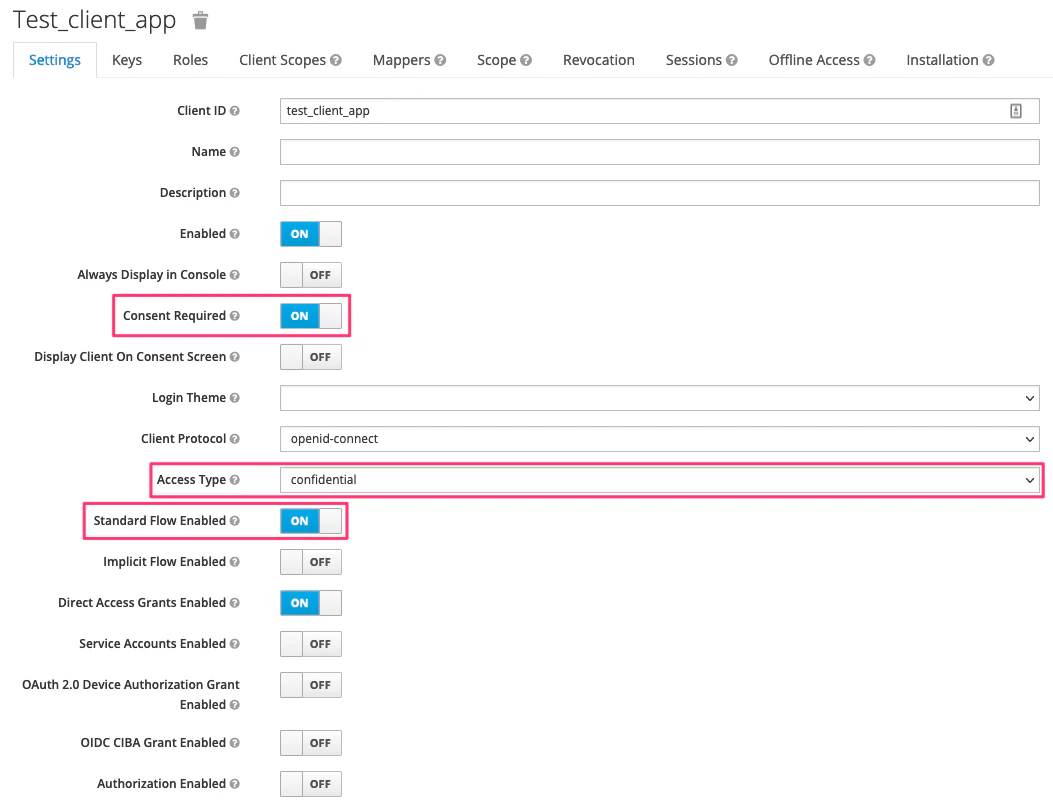Open Access Type confidential dropdown
This screenshot has height=808, width=1053.
point(659,480)
